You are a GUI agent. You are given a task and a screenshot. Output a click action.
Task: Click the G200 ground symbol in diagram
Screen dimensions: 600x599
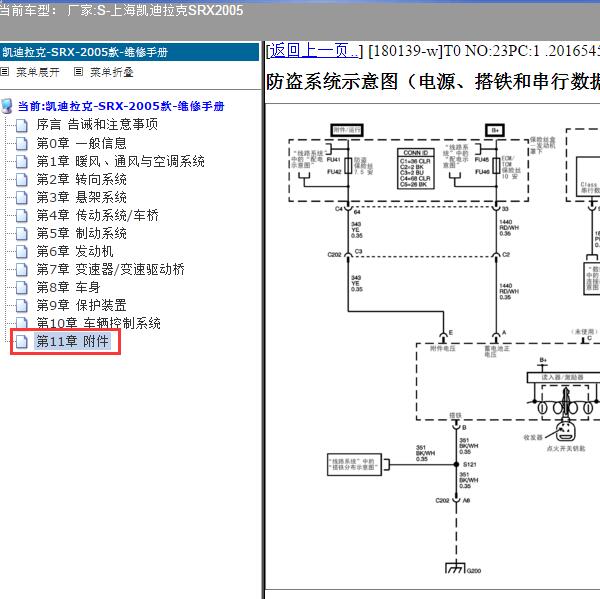pos(456,568)
